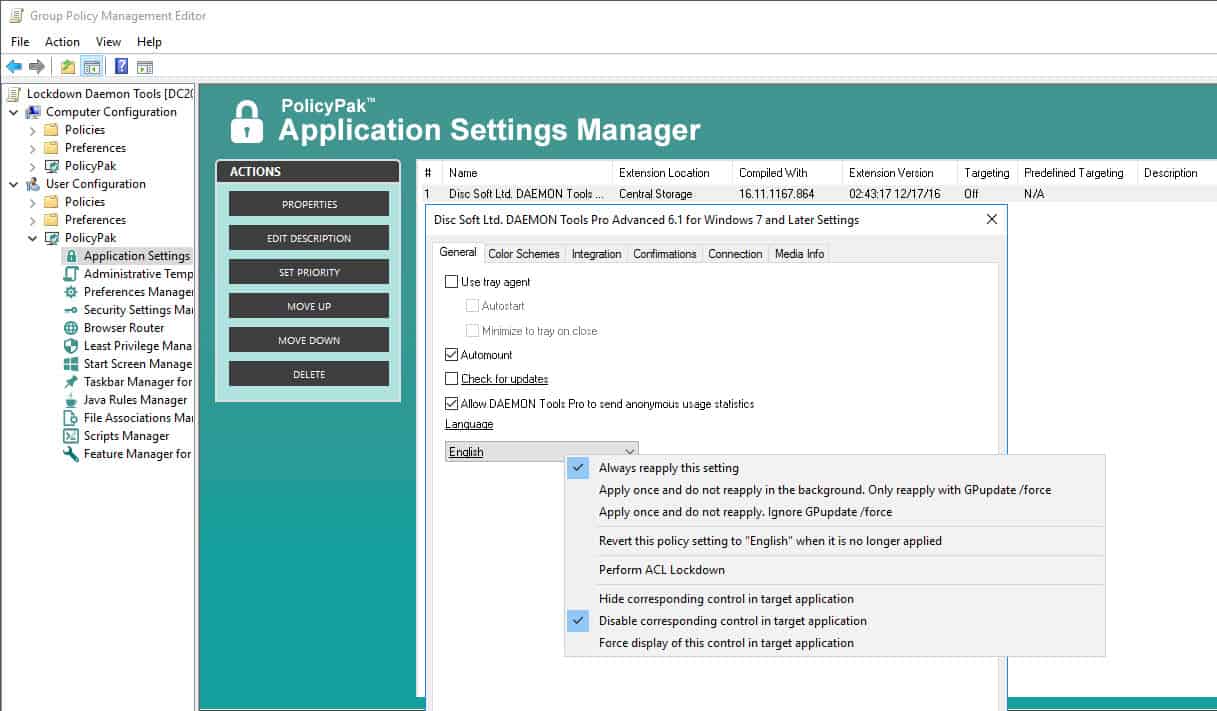Expand Preferences under User Configuration
The width and height of the screenshot is (1217, 711).
click(33, 220)
